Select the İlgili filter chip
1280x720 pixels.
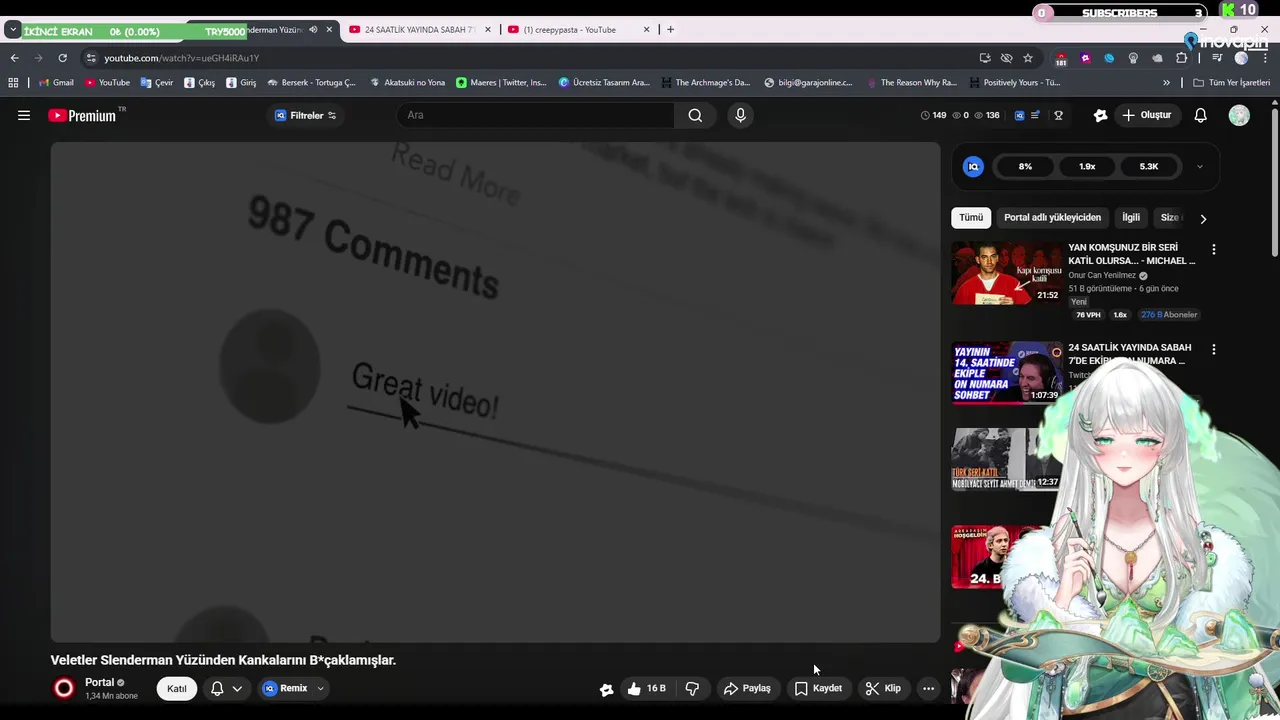tap(1131, 217)
